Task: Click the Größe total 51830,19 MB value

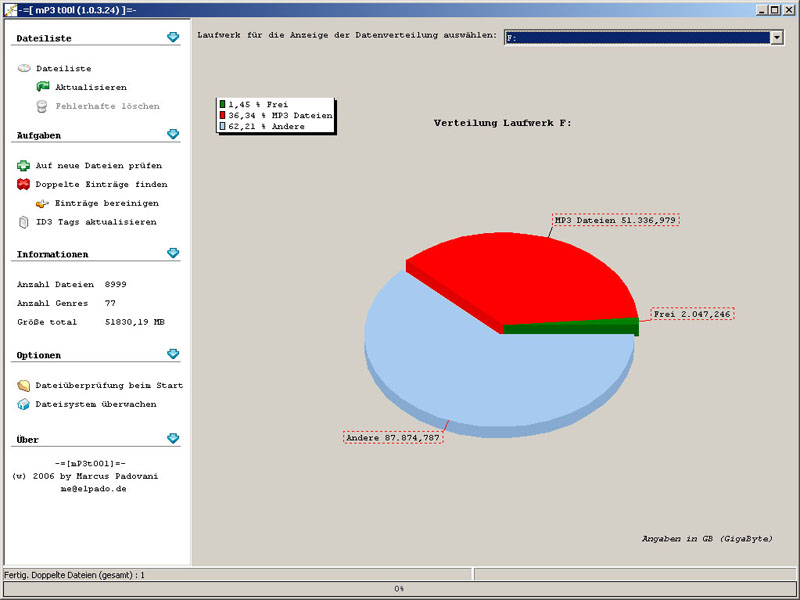Action: [x=135, y=322]
